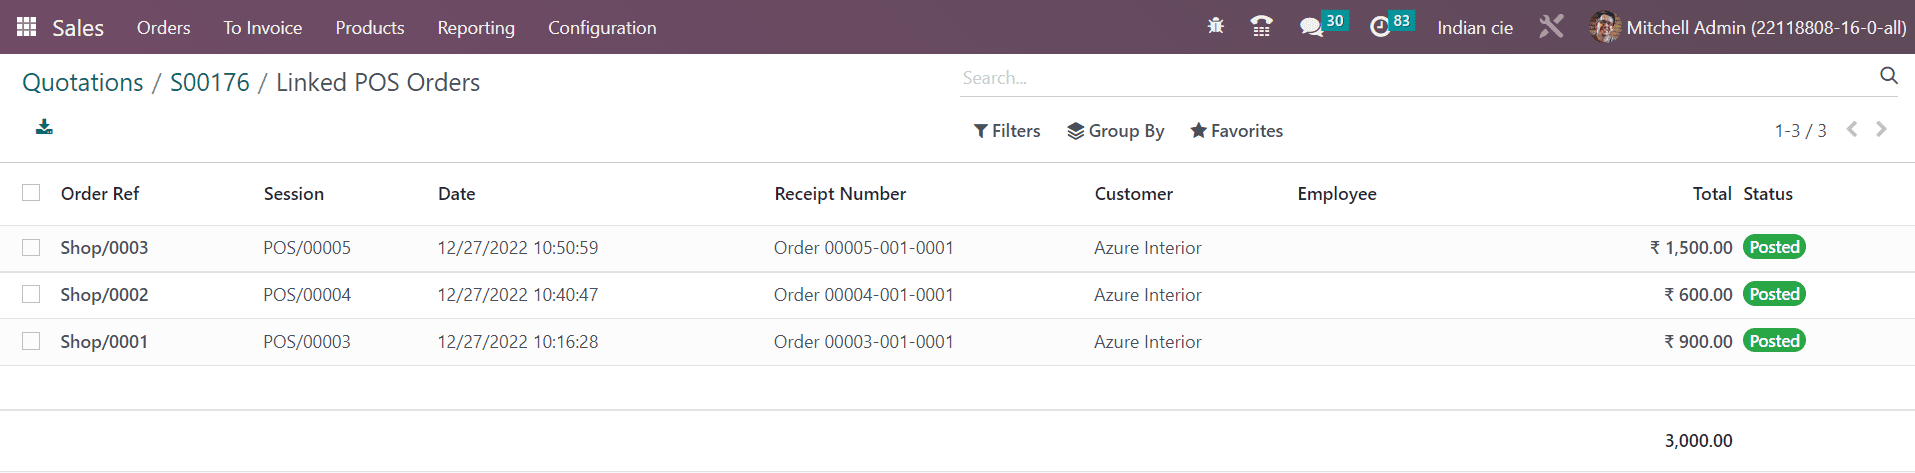Viewport: 1915px width, 473px height.
Task: Go to next page arrow
Action: [1882, 129]
